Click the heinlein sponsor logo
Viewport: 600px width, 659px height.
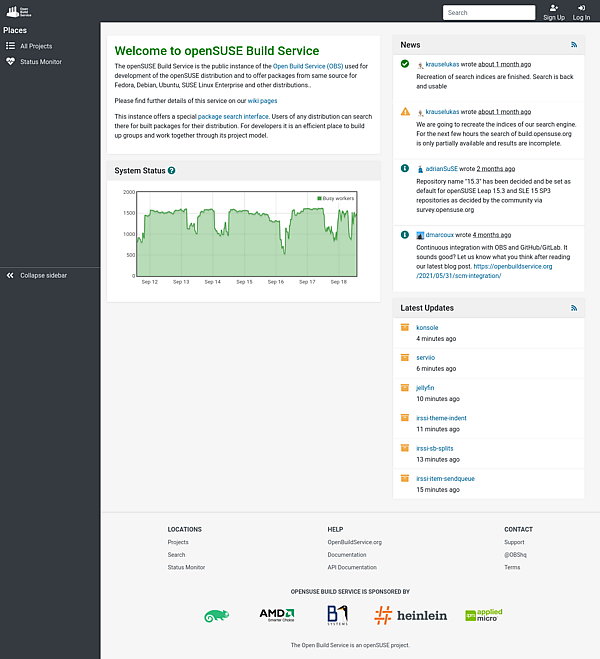[411, 616]
